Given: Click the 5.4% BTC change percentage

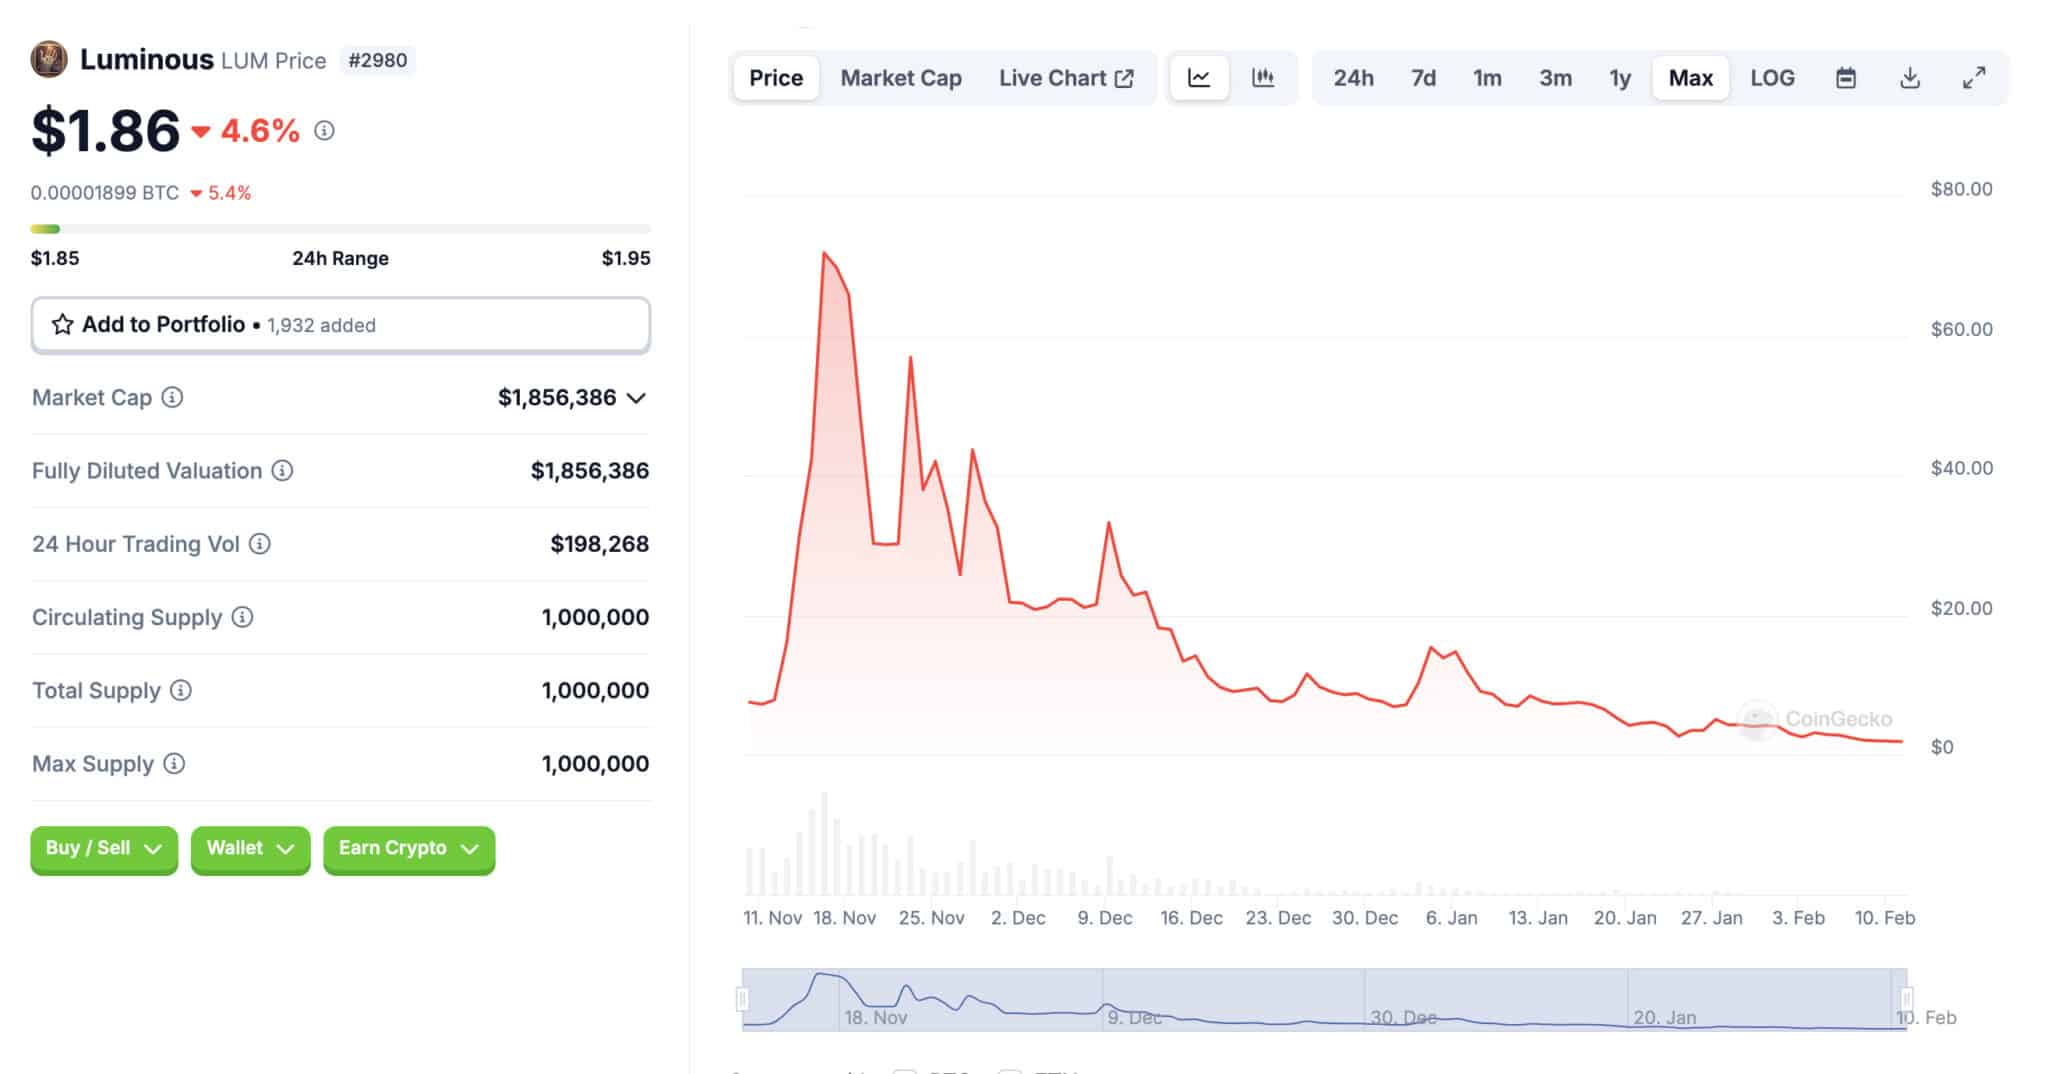Looking at the screenshot, I should pos(229,193).
